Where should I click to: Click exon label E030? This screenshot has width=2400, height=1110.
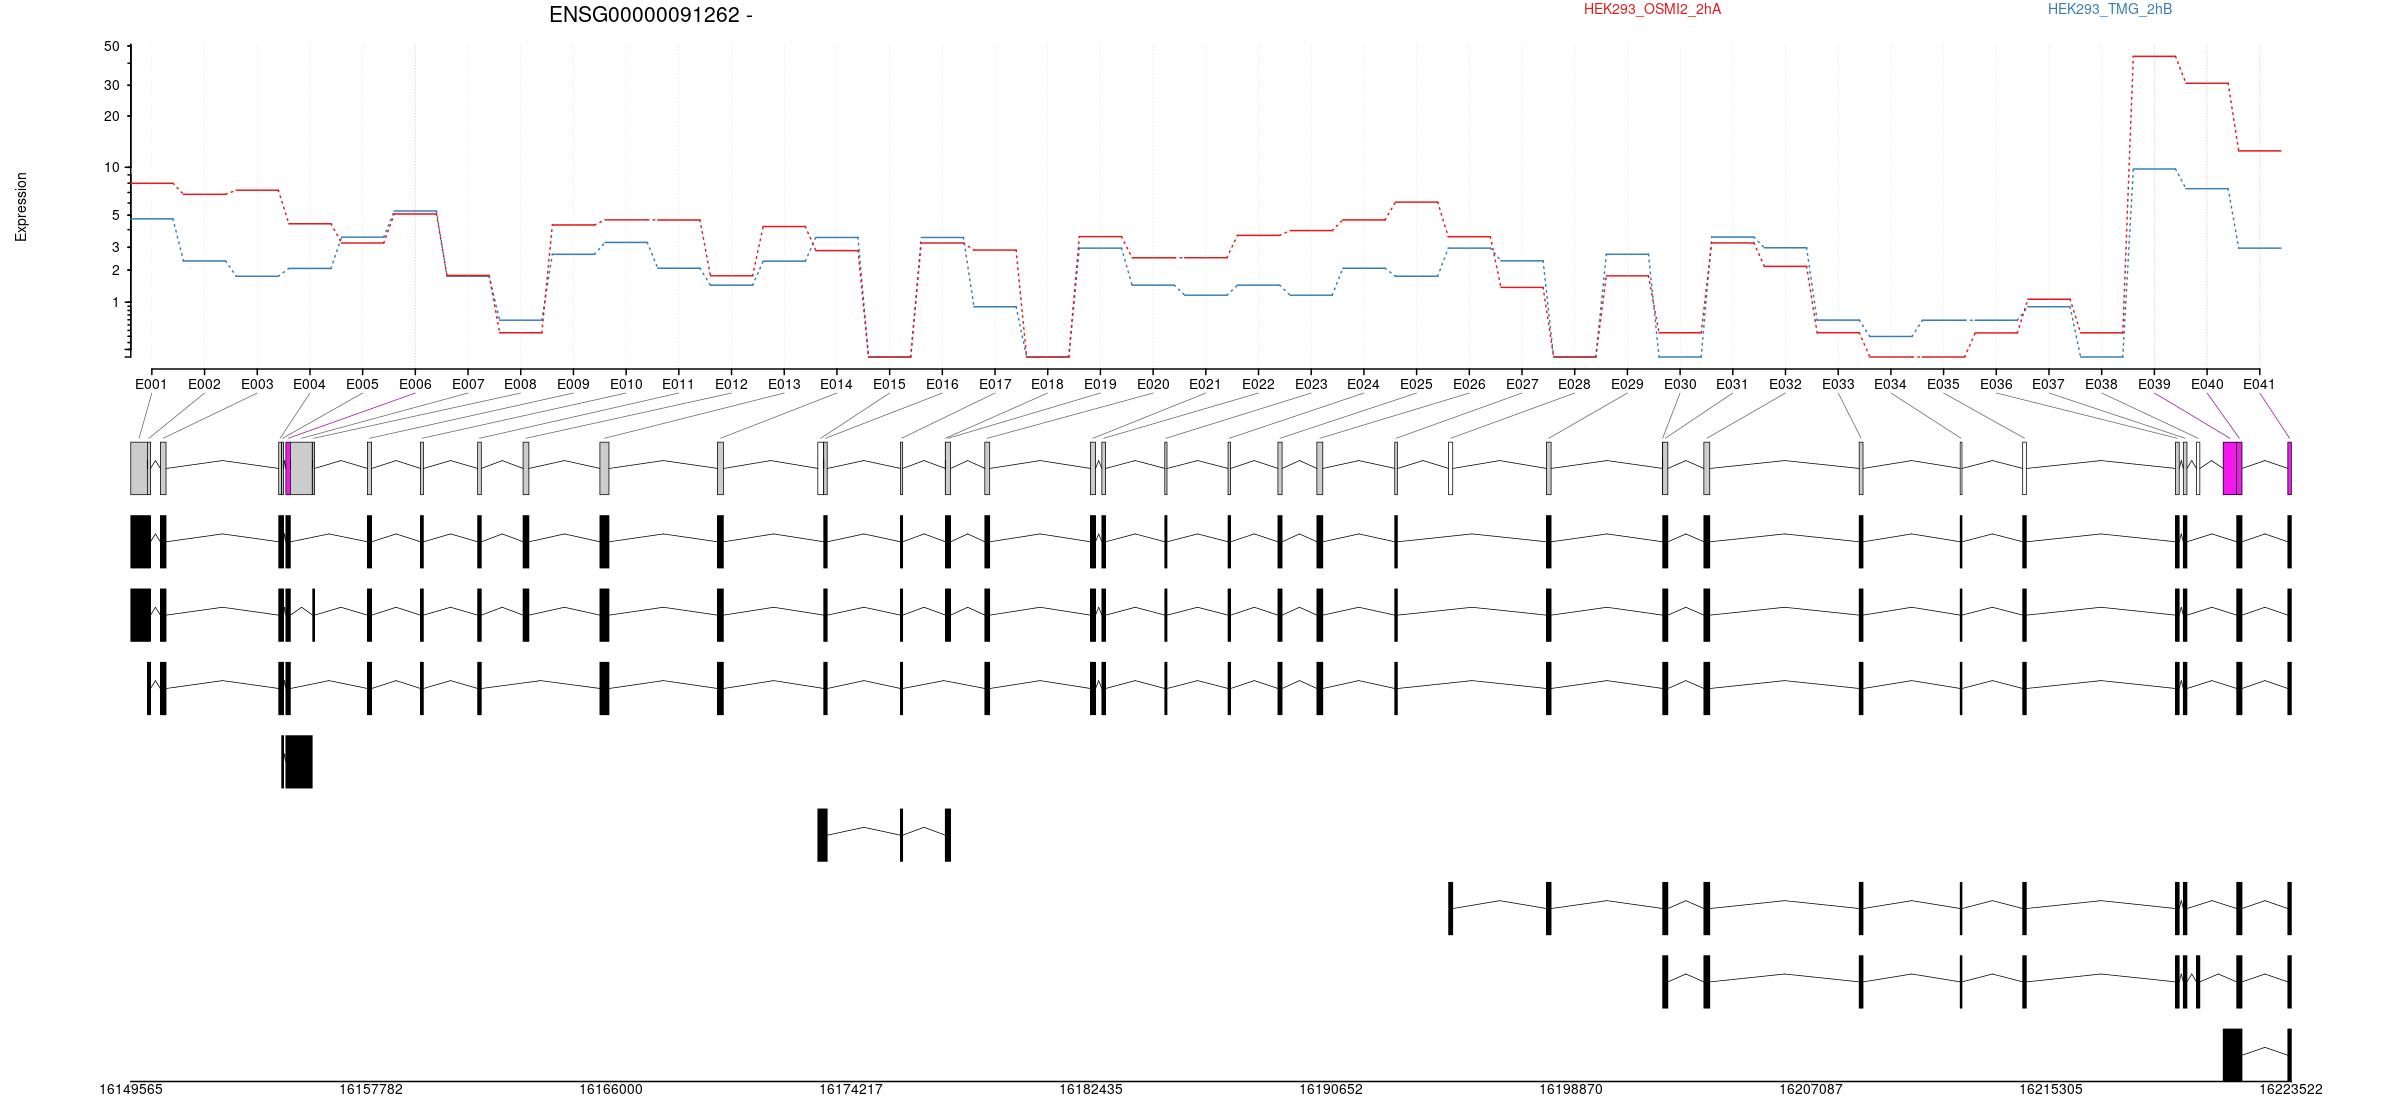coord(1680,384)
